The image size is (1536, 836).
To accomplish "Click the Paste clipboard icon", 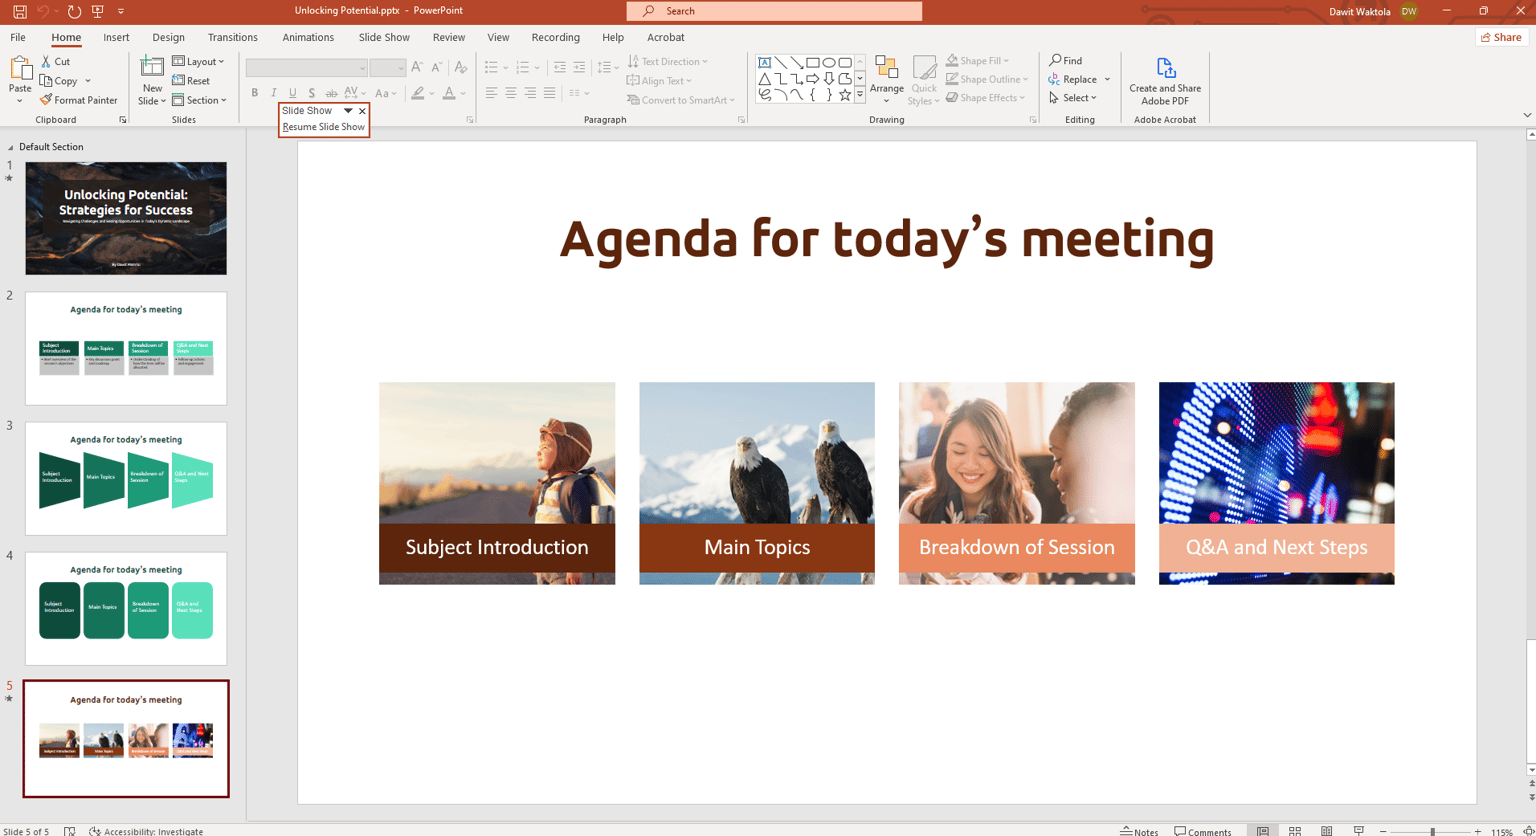I will point(20,69).
